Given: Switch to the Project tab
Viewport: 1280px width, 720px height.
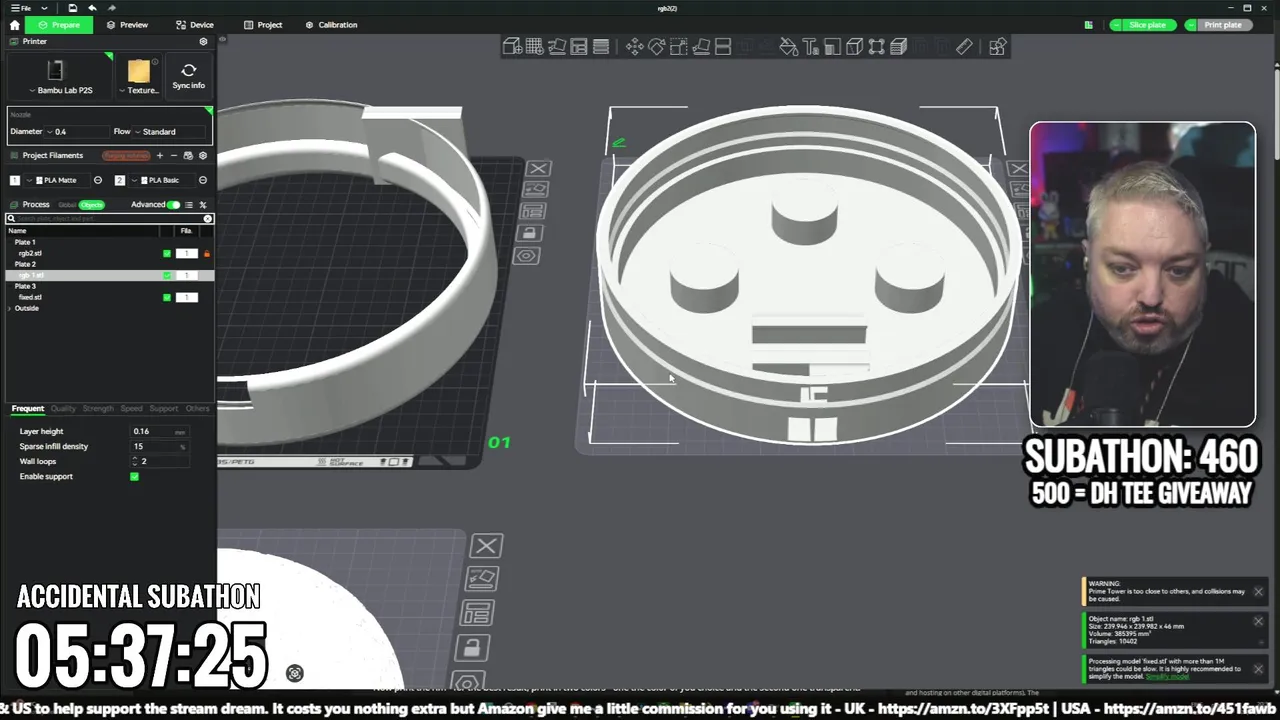Looking at the screenshot, I should pos(263,25).
